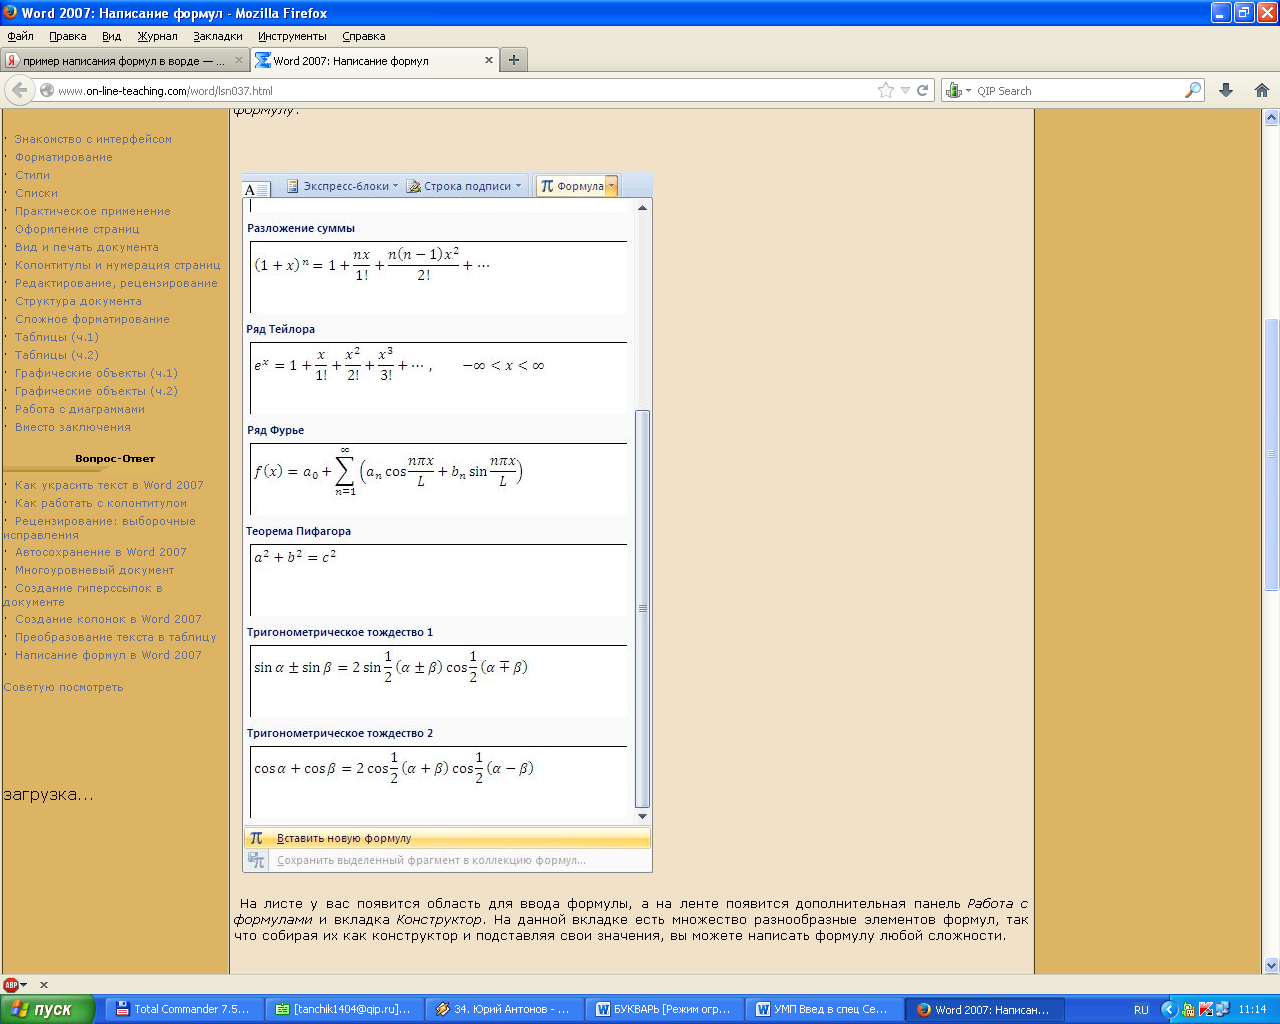Open Графические объекты (ч.2) link
1280x1024 pixels.
click(96, 391)
